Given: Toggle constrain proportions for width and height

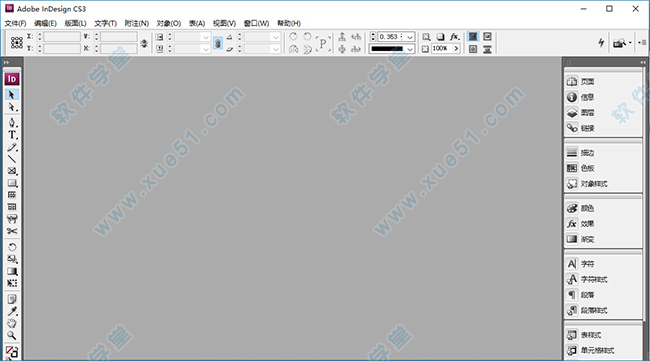Looking at the screenshot, I should click(144, 43).
